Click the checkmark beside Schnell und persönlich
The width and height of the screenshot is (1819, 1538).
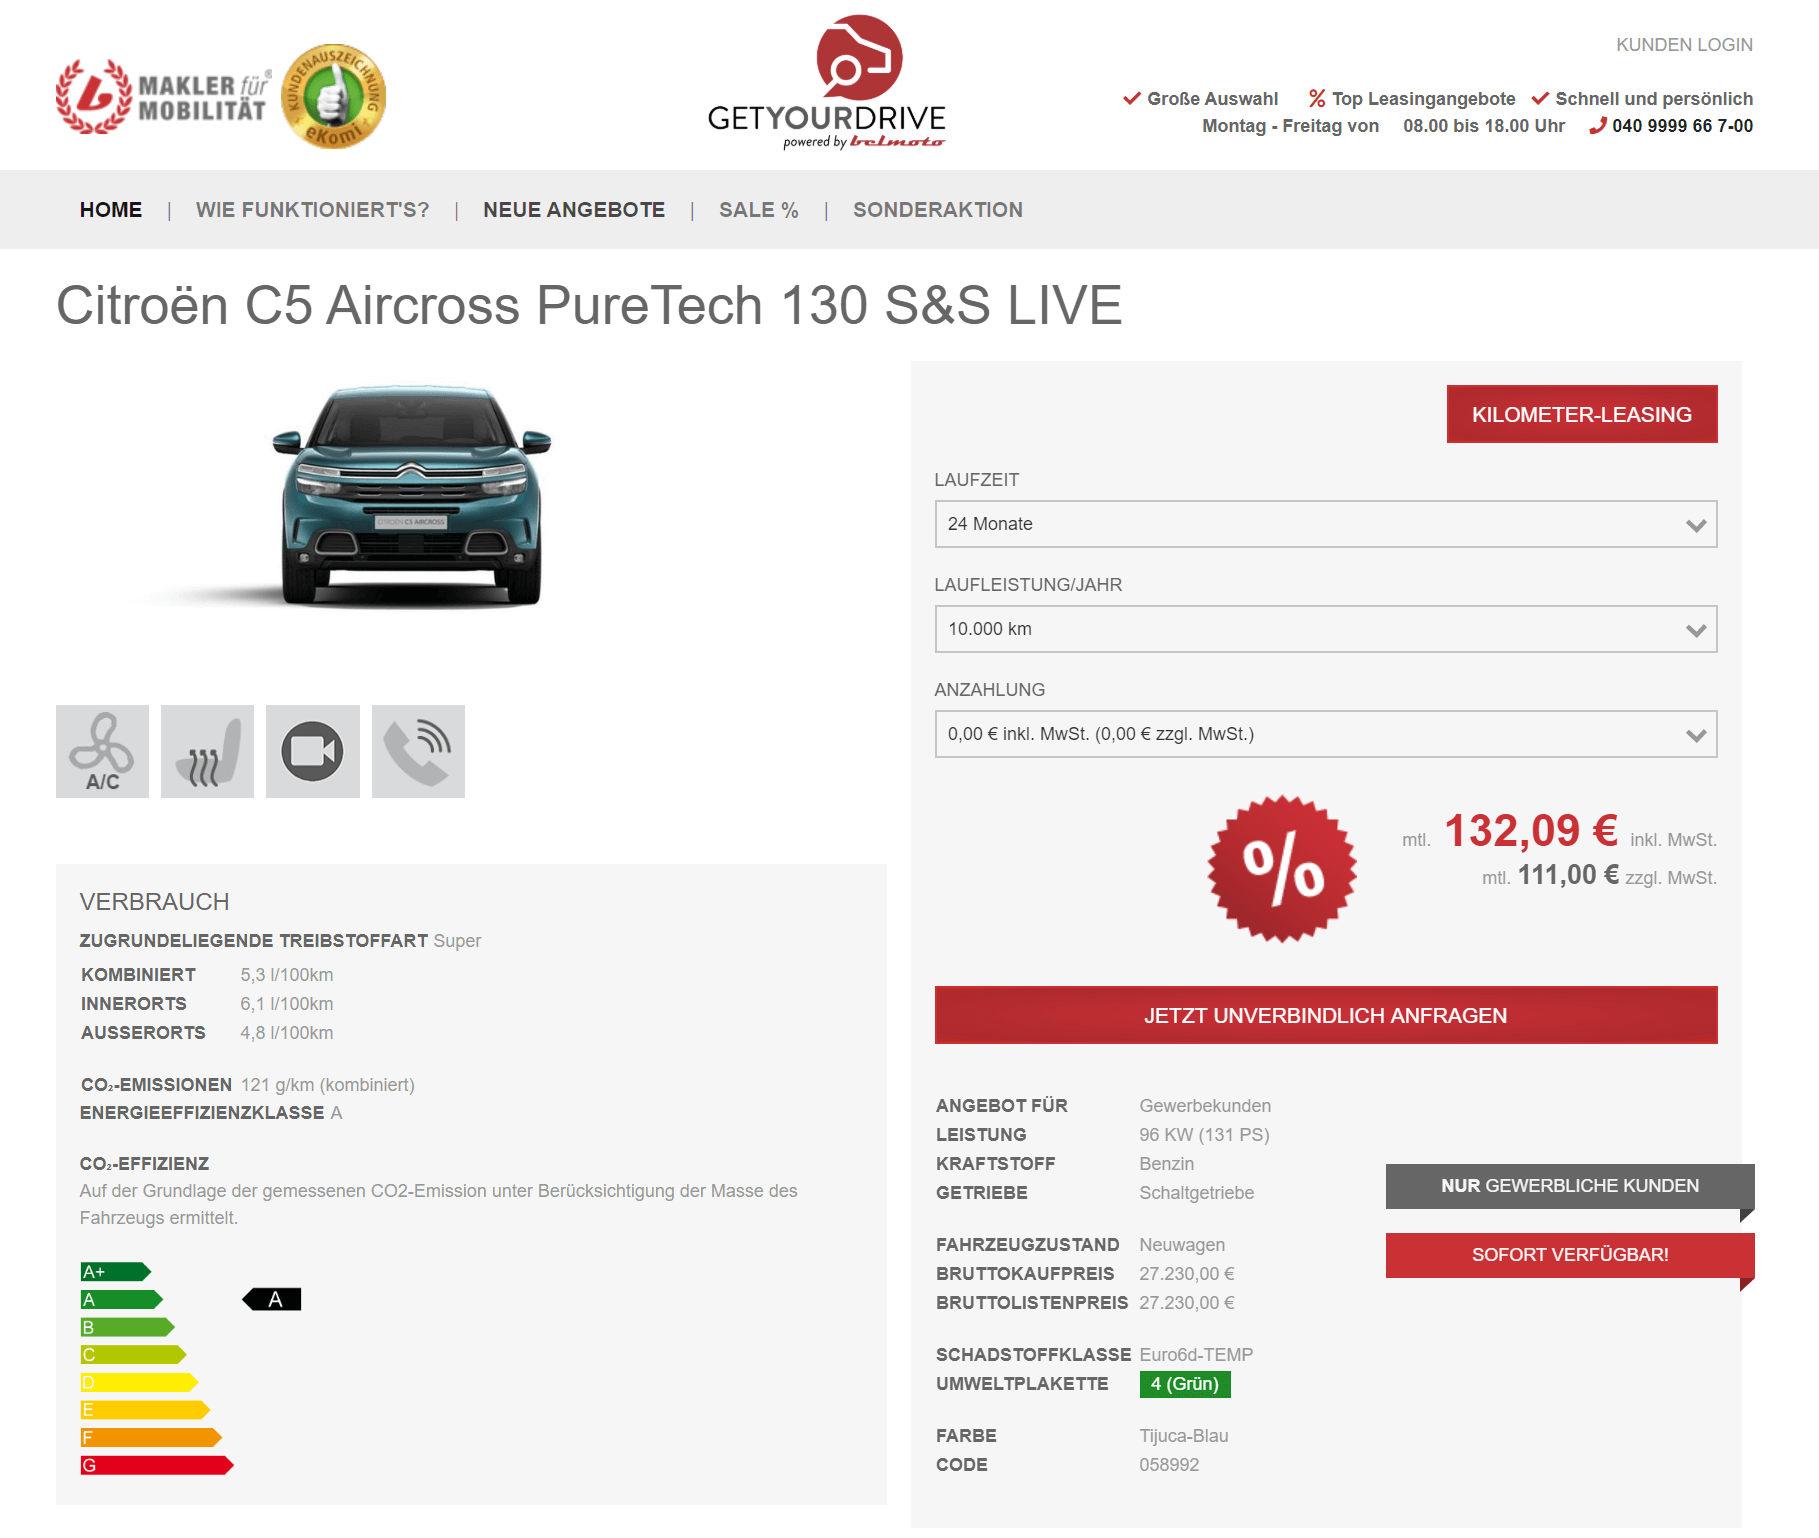click(1540, 98)
